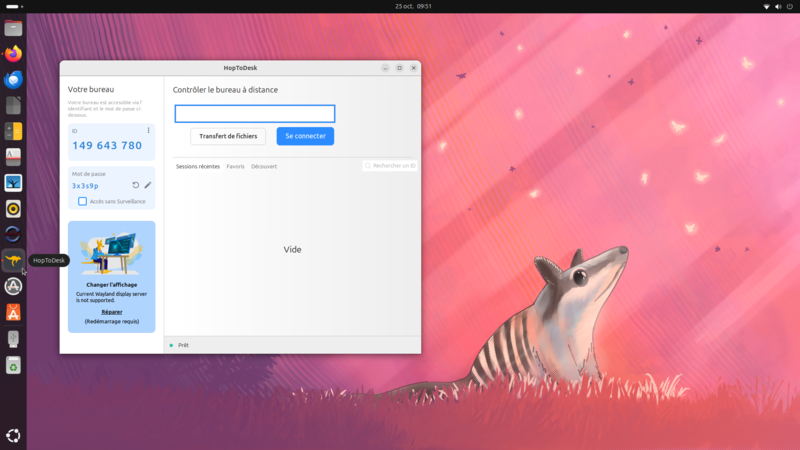Open the Trash from the dock
800x450 pixels.
pos(13,365)
